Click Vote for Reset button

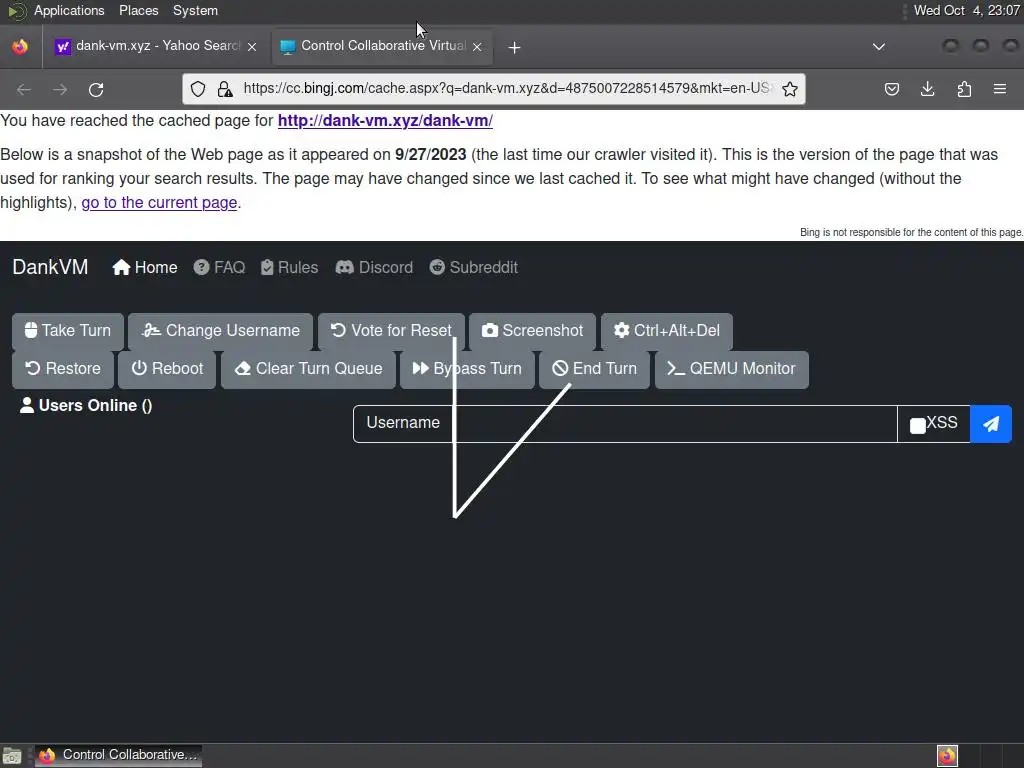[x=391, y=330]
